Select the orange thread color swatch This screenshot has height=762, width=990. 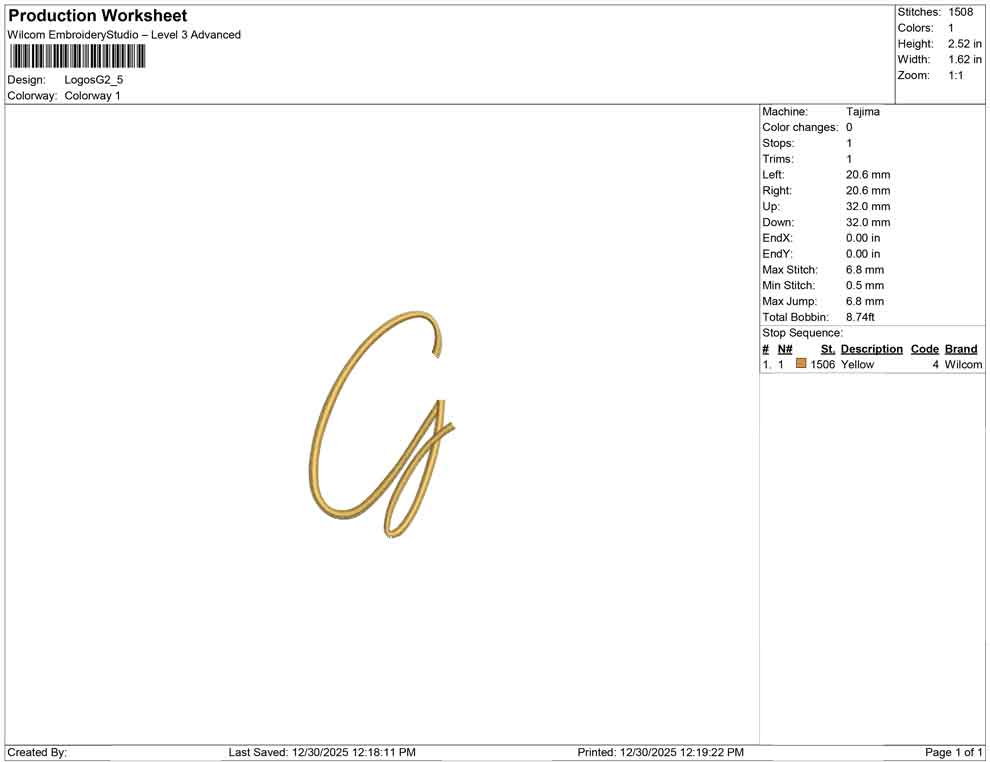(800, 364)
